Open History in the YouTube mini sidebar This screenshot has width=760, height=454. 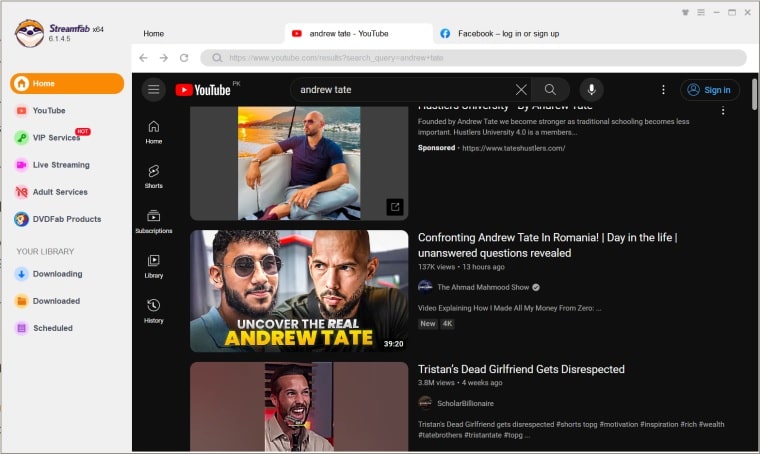pyautogui.click(x=154, y=311)
